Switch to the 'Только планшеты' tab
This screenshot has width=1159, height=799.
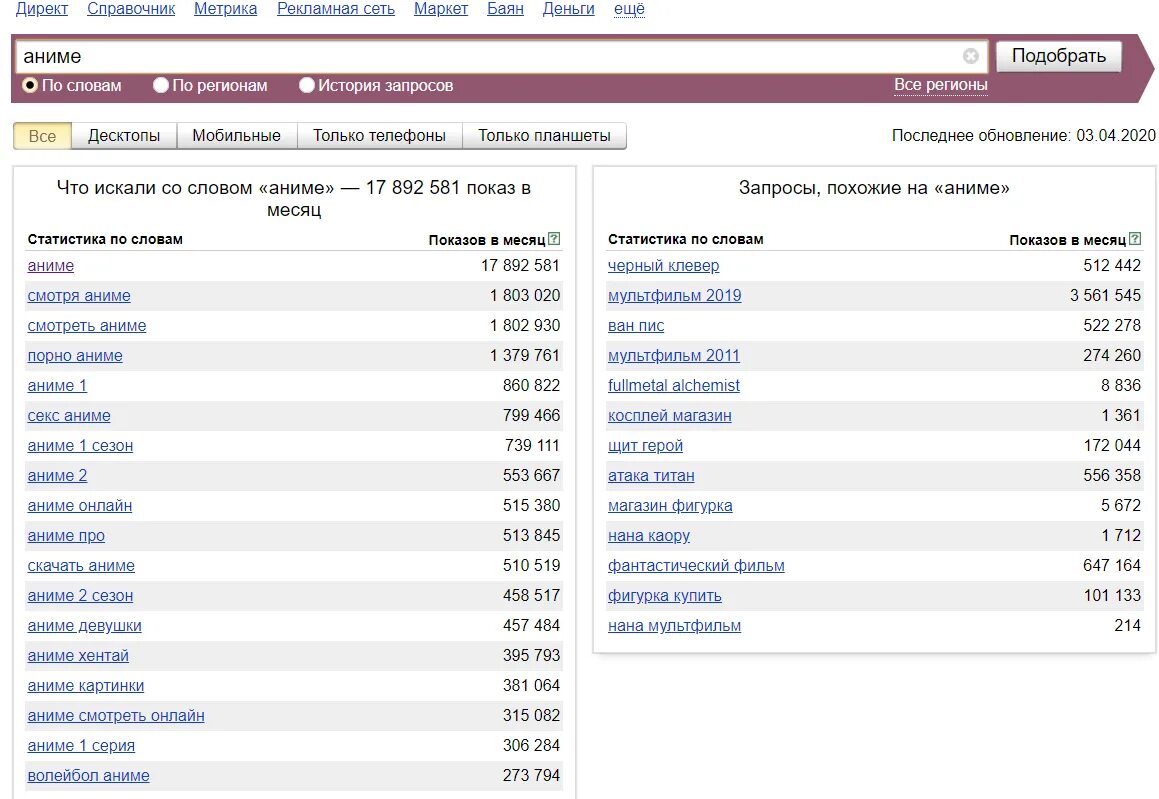click(544, 136)
